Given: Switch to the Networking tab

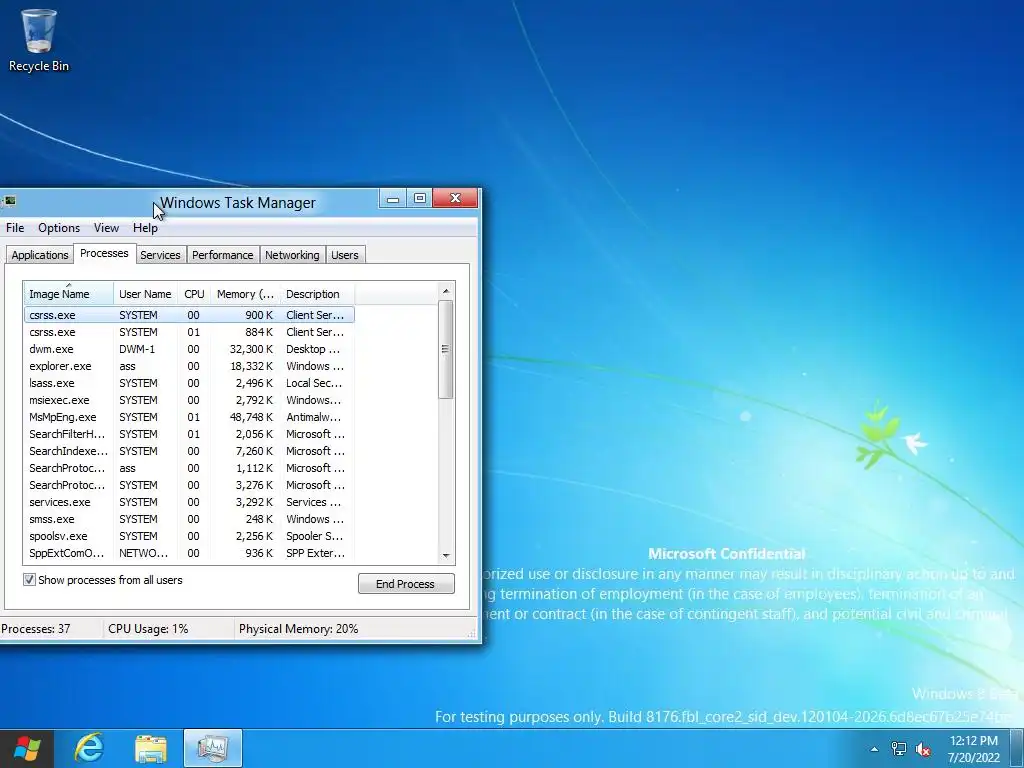Looking at the screenshot, I should 293,255.
